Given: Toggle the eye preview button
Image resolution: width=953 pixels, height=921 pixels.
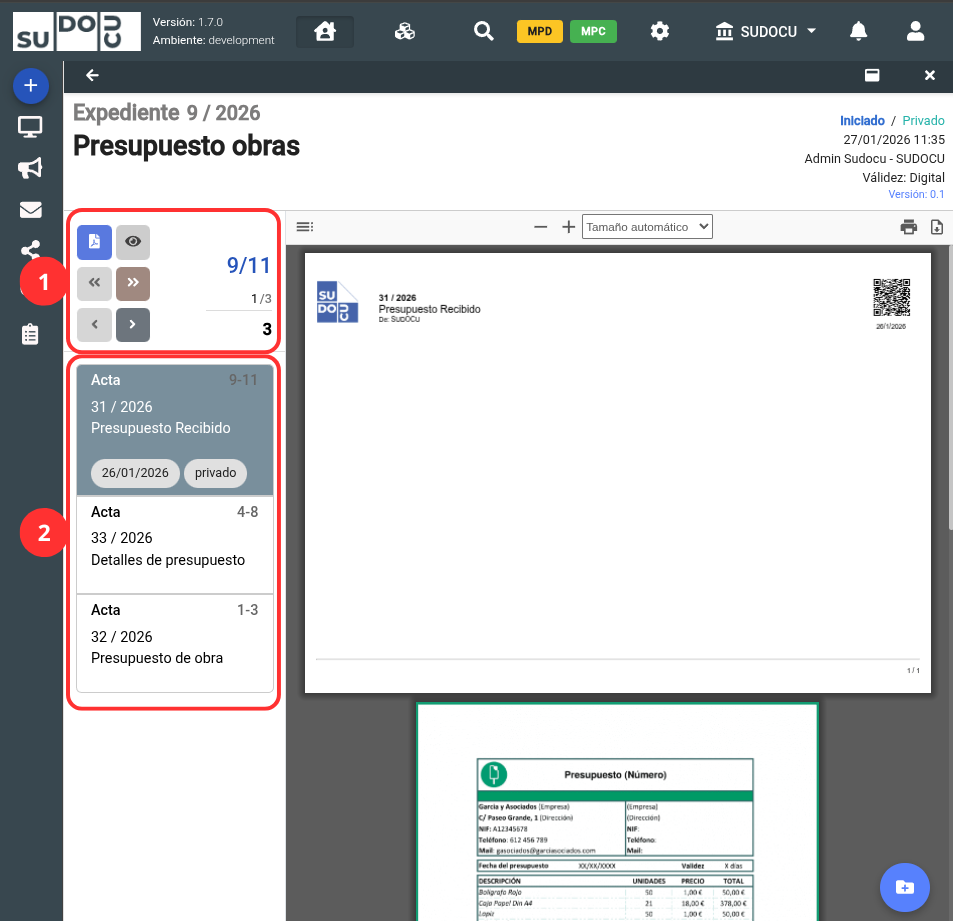Looking at the screenshot, I should (x=132, y=242).
